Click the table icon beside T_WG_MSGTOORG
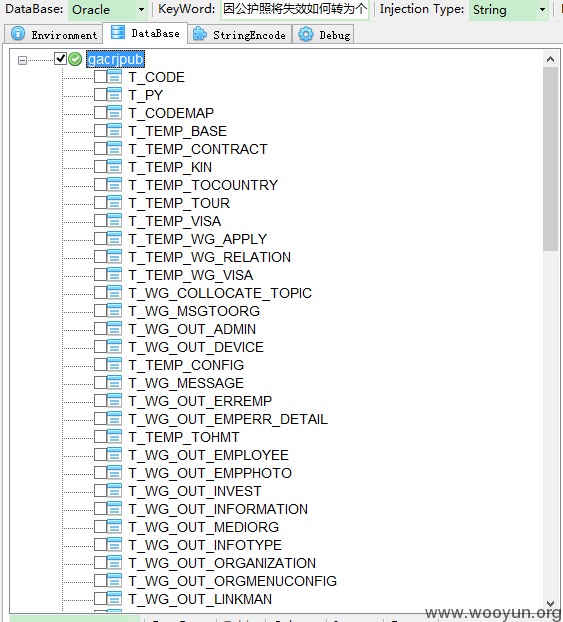The height and width of the screenshot is (622, 563). click(115, 311)
